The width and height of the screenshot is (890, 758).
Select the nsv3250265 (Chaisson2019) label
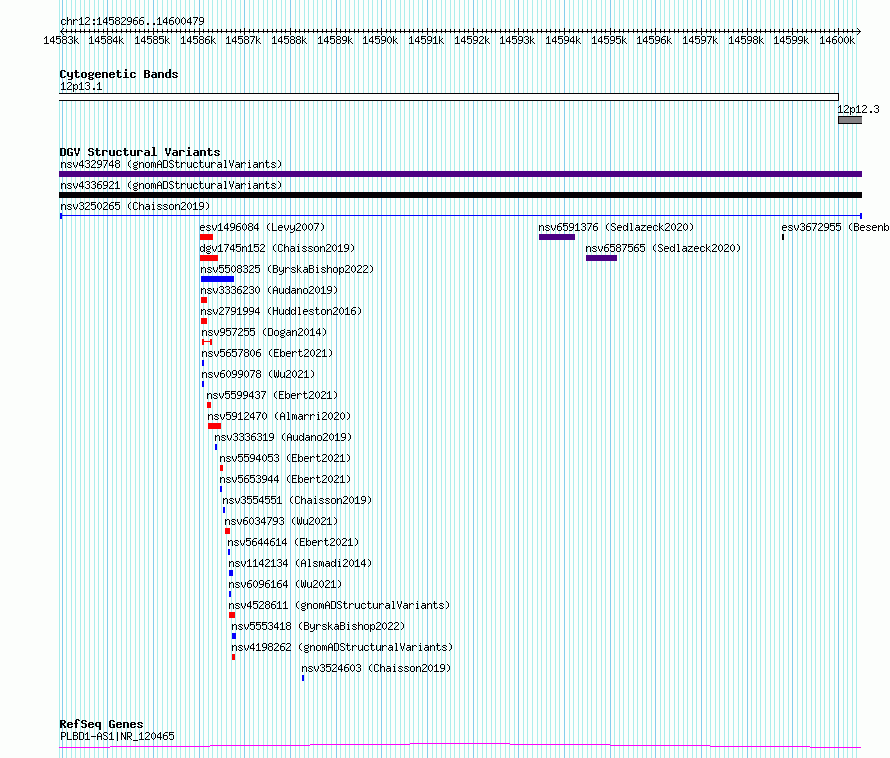point(135,206)
